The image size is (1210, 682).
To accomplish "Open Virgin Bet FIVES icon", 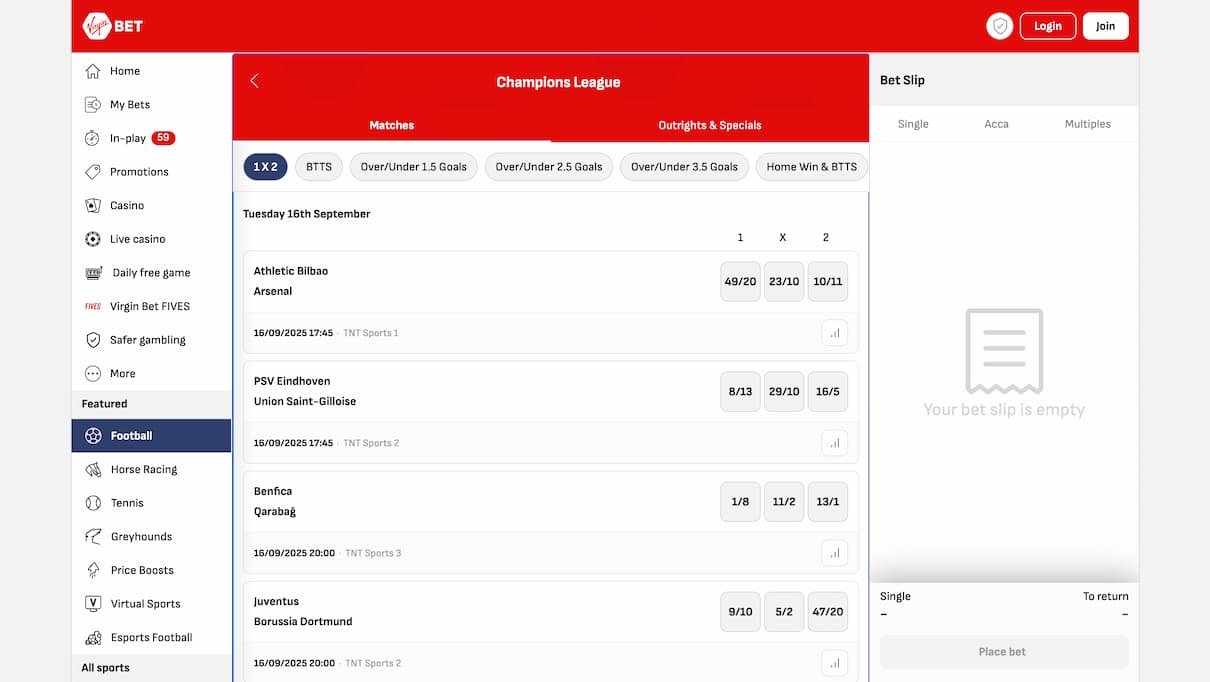I will pos(93,306).
